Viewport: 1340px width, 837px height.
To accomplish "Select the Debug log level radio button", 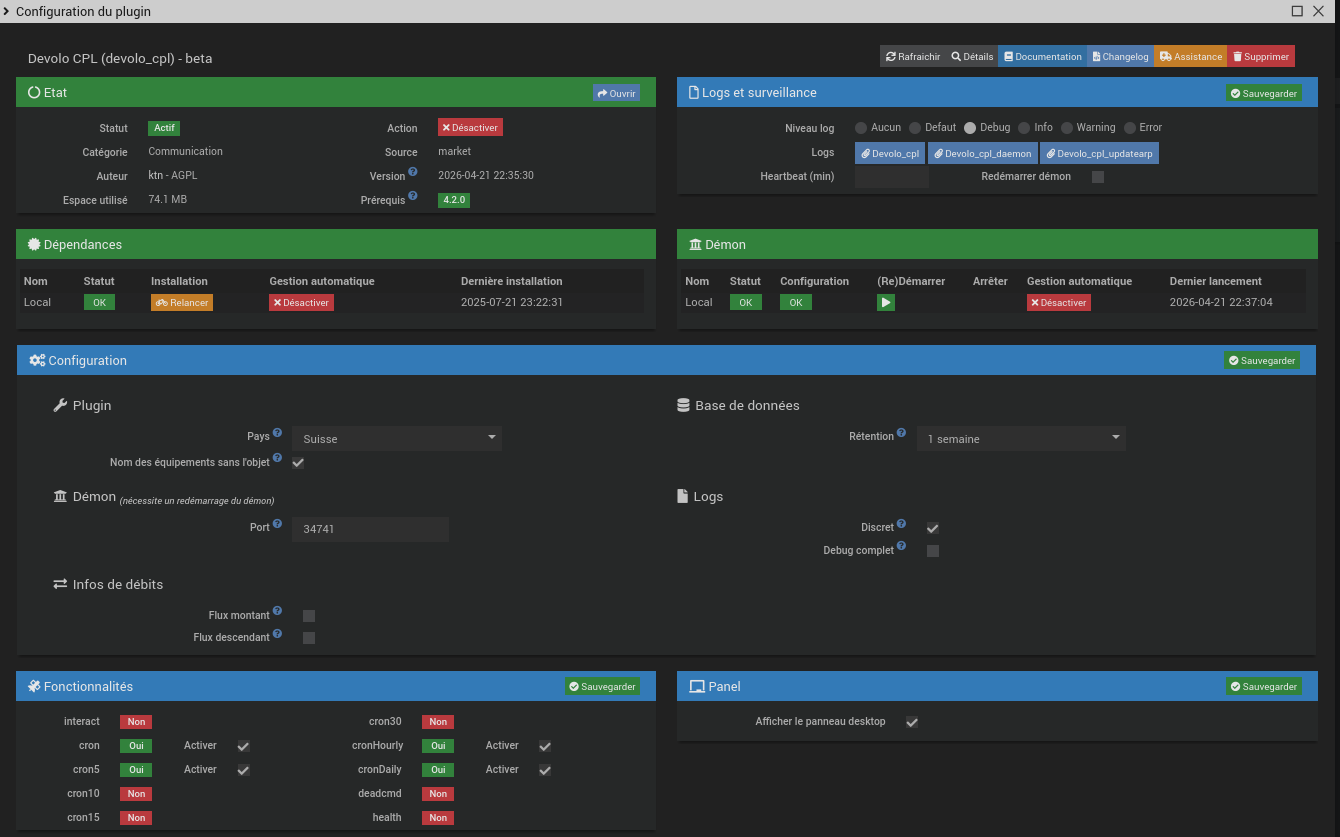I will [x=968, y=128].
